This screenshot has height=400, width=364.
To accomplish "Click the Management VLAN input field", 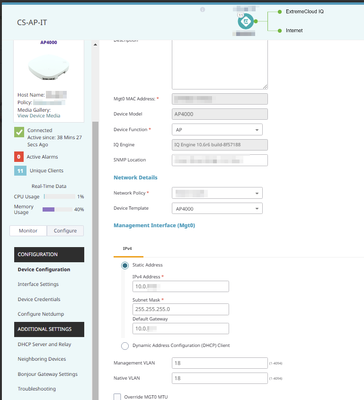I will point(220,363).
